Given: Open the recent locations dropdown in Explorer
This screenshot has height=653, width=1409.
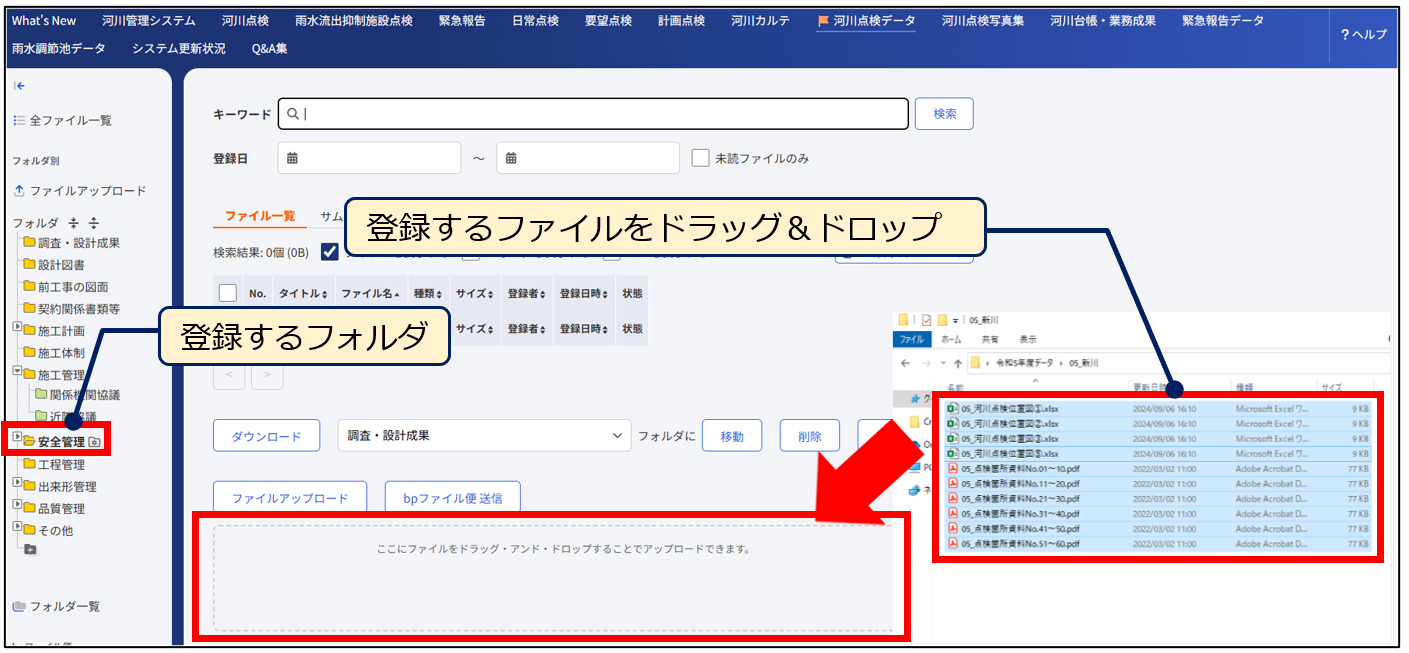Looking at the screenshot, I should (x=941, y=363).
